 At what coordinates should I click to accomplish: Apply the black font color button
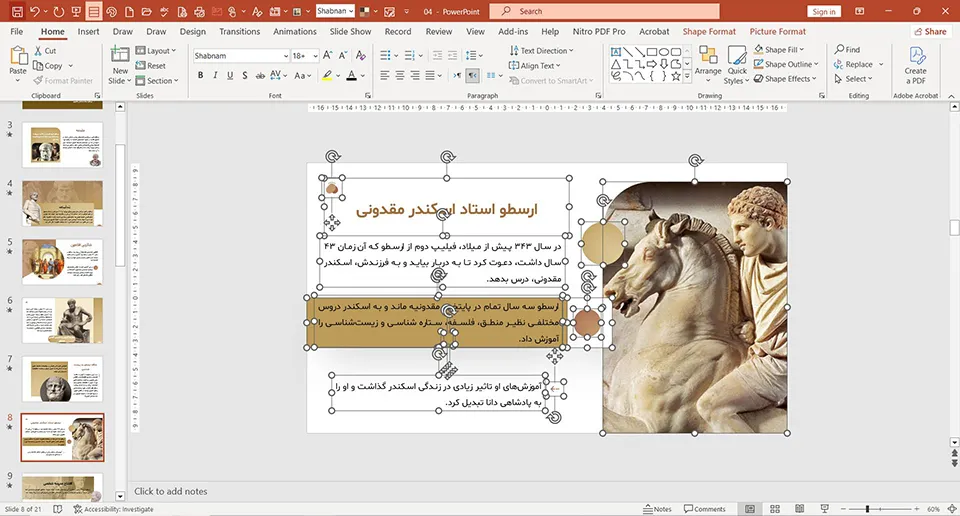coord(351,75)
